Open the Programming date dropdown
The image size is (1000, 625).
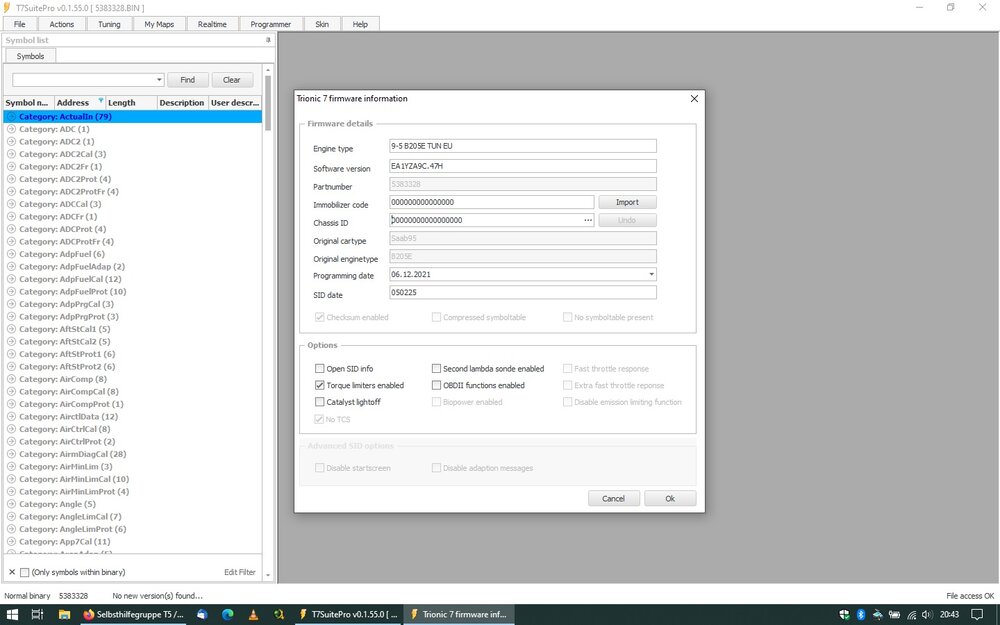point(651,274)
